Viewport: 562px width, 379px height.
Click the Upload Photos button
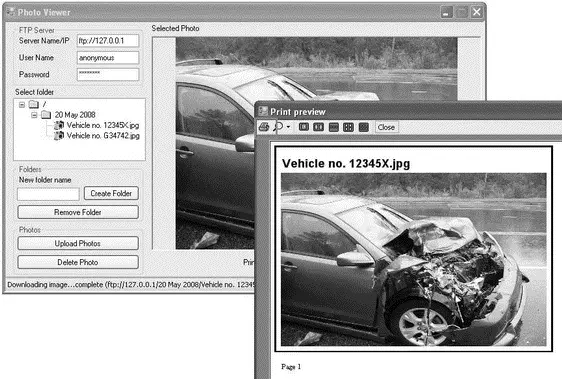tap(78, 243)
